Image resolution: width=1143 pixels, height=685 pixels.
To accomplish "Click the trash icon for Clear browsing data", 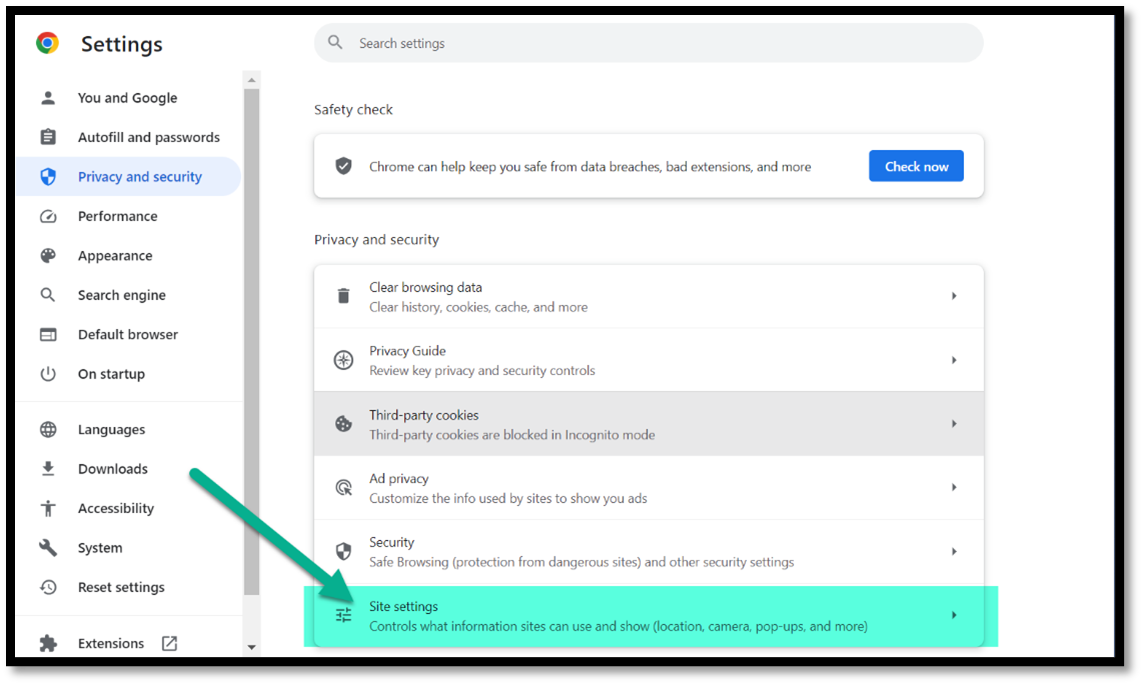I will pyautogui.click(x=343, y=296).
